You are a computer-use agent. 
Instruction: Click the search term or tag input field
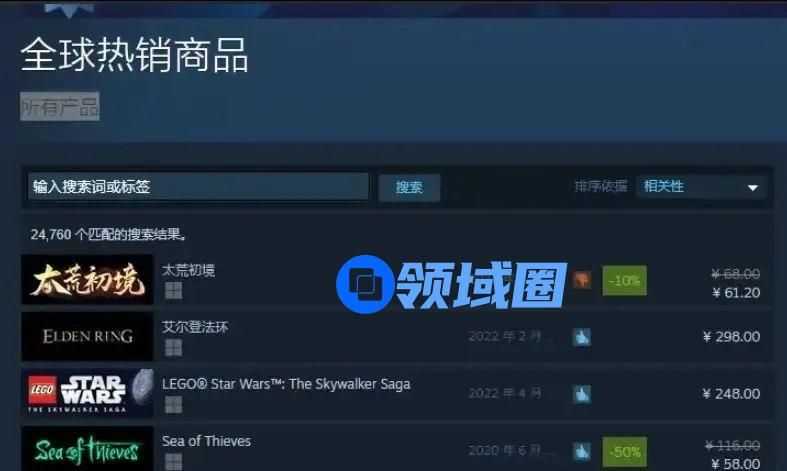pyautogui.click(x=198, y=187)
